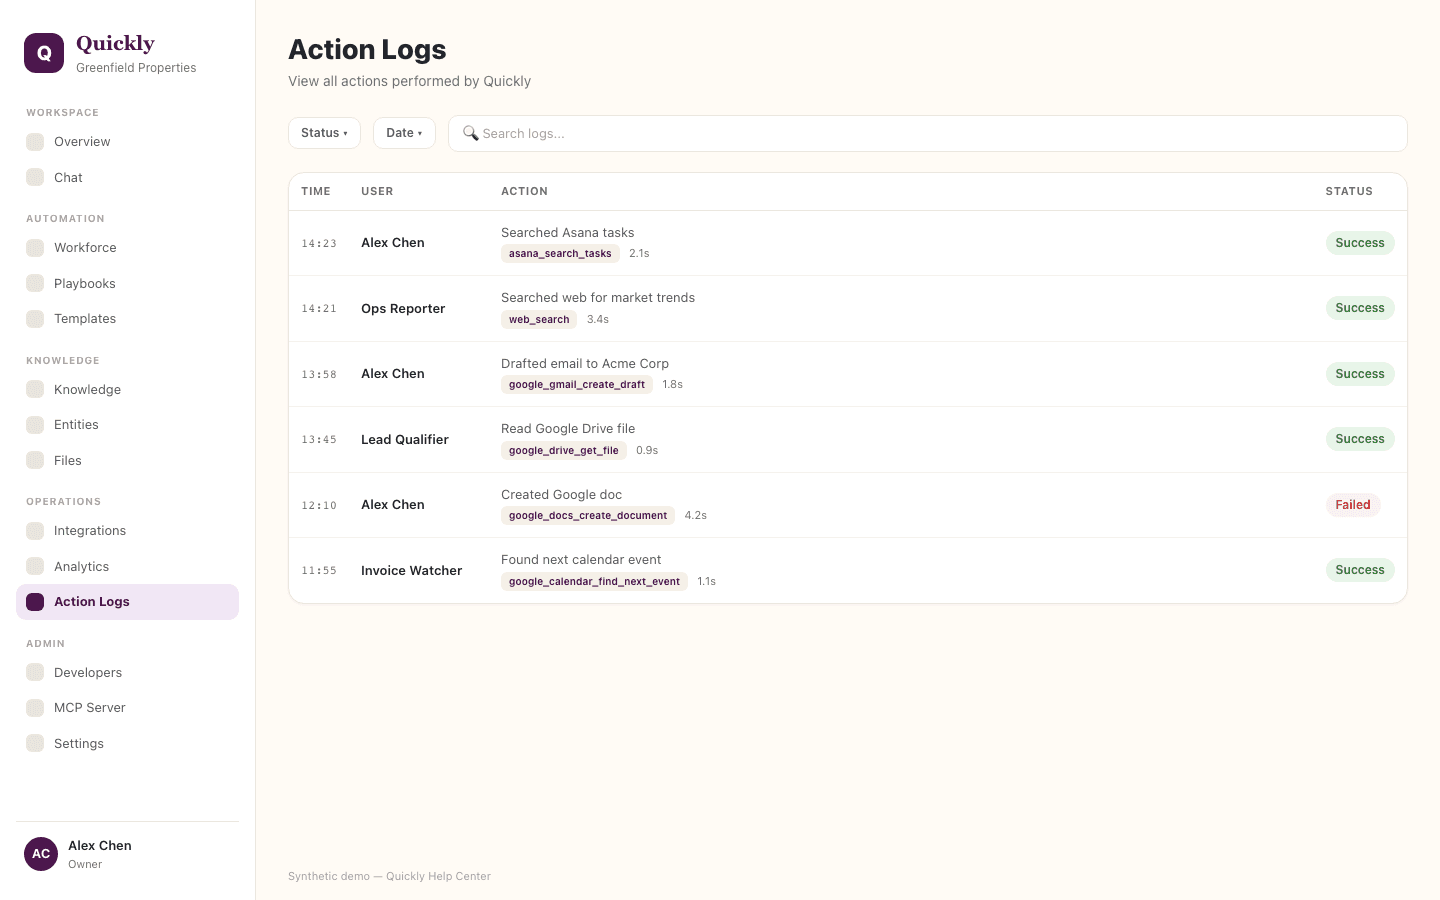Open the Developers admin page
This screenshot has height=900, width=1440.
[127, 672]
